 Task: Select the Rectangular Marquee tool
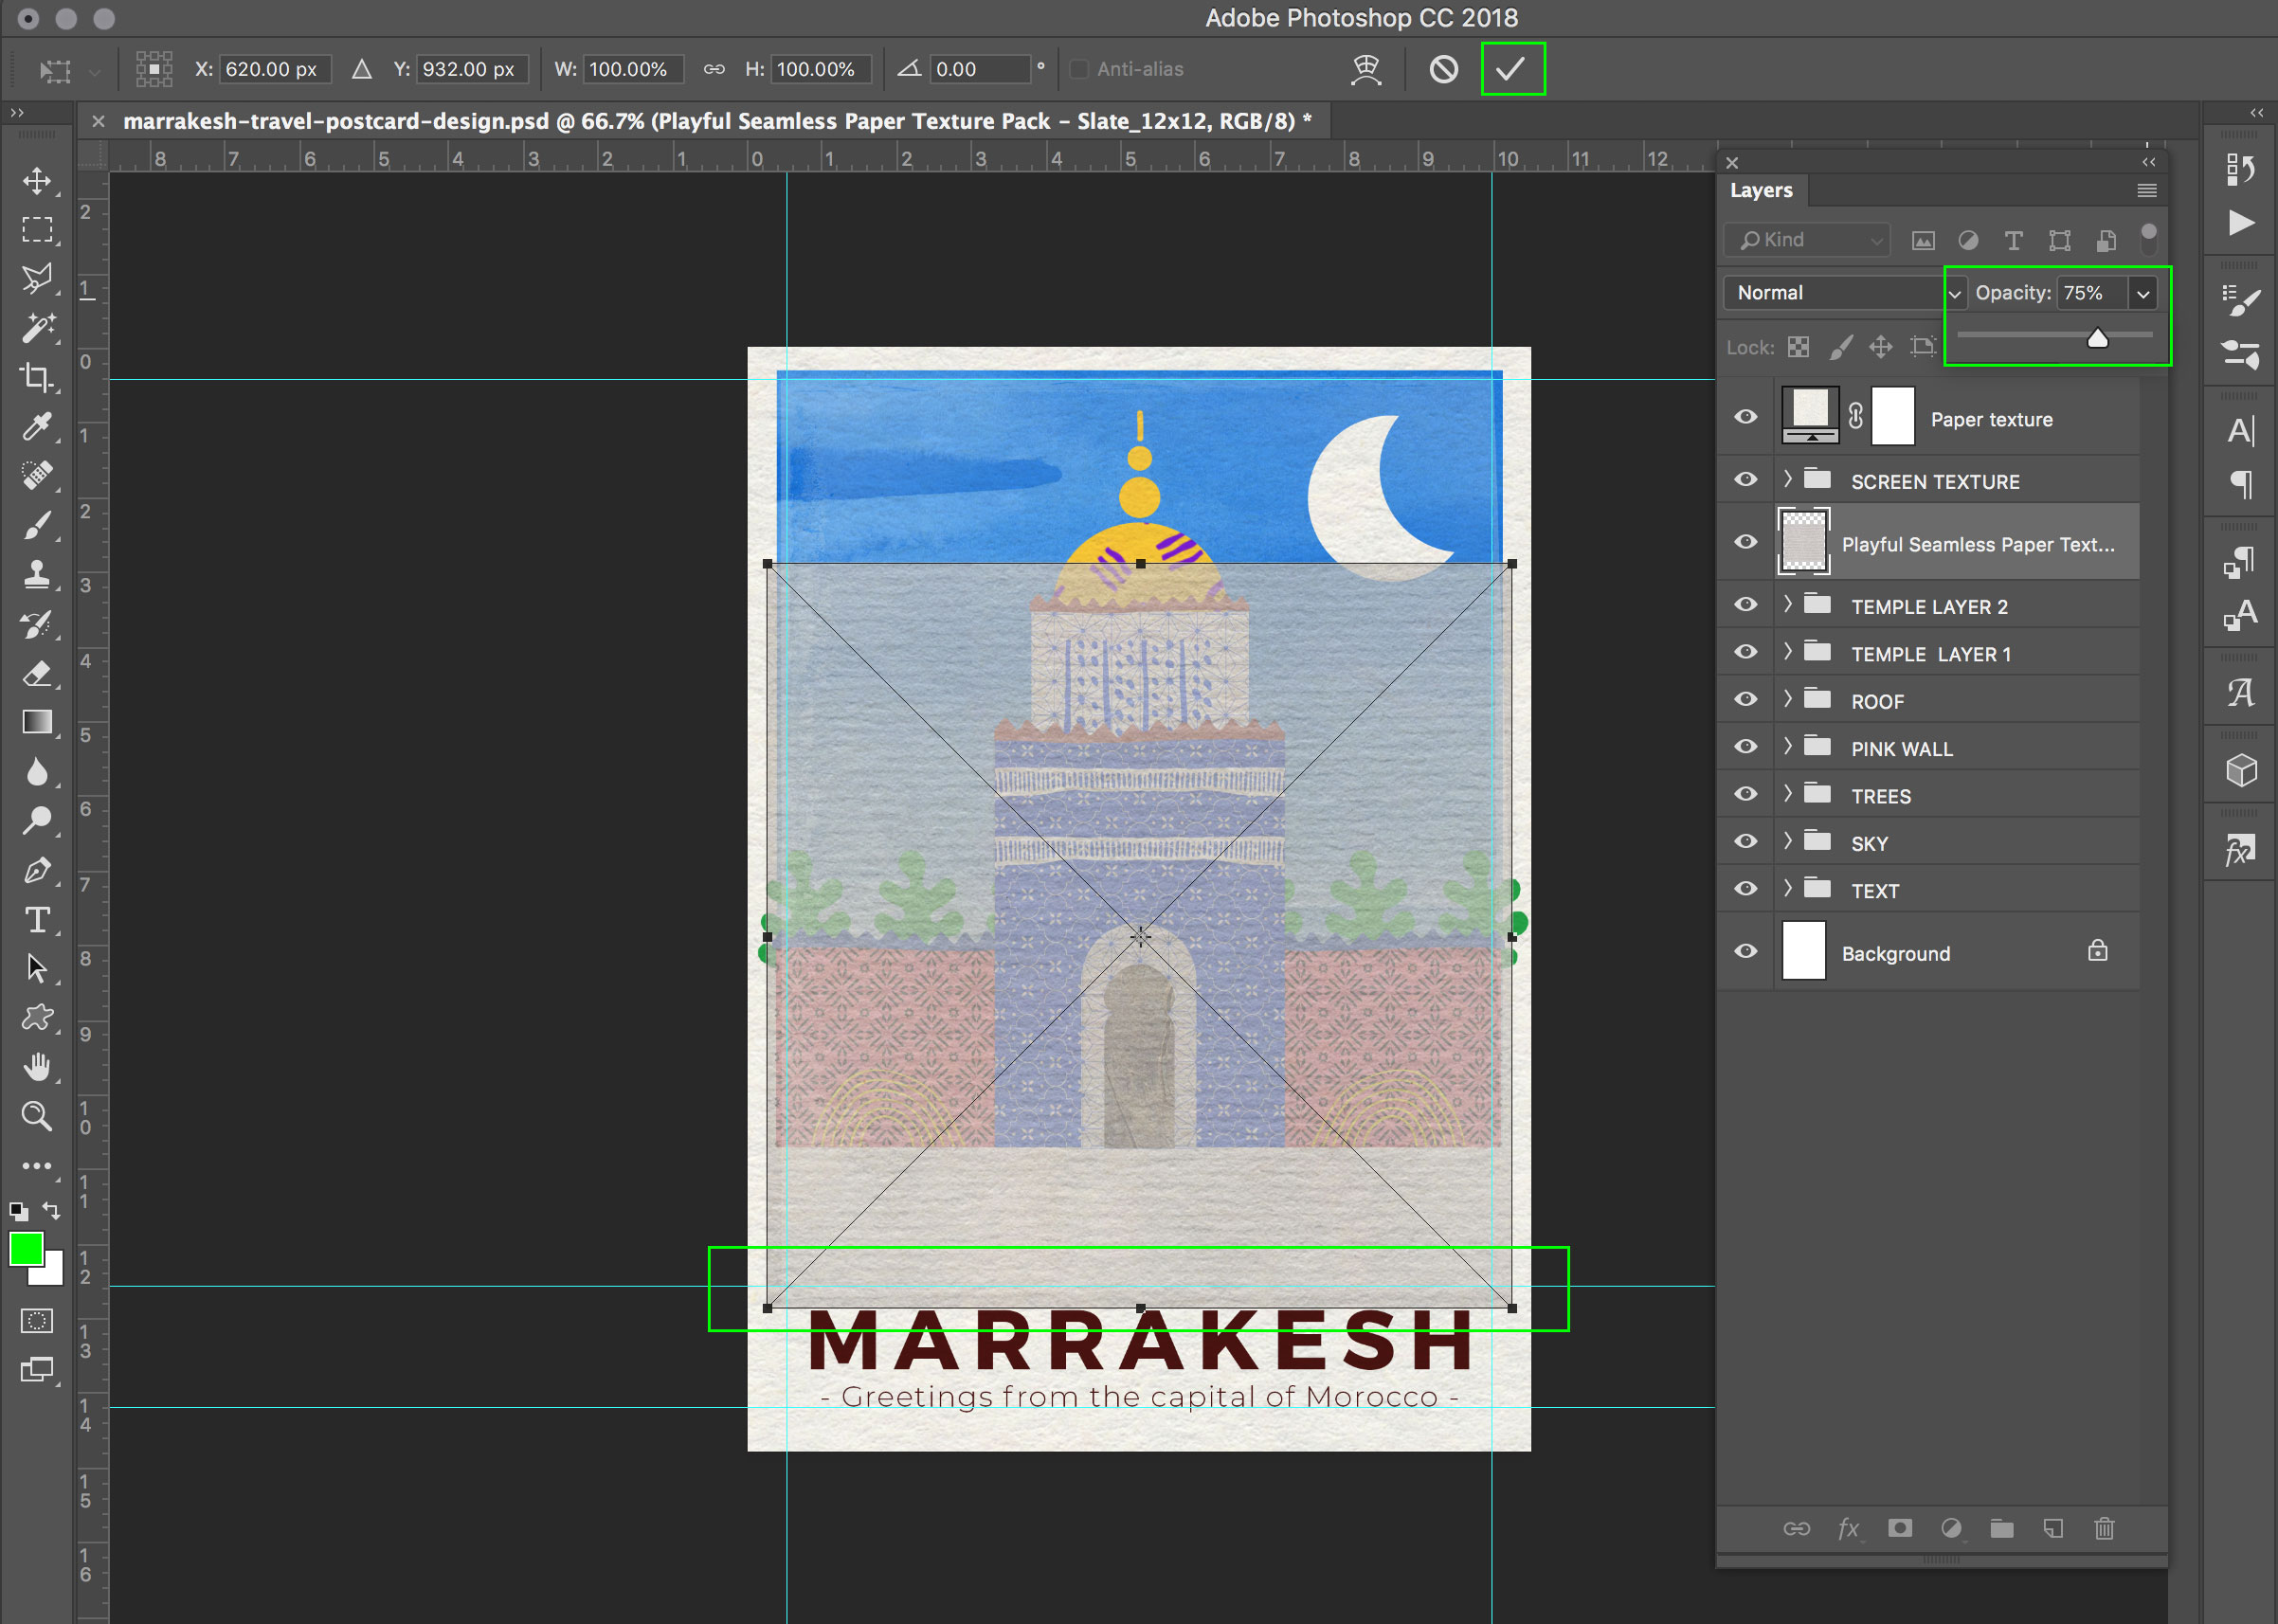37,230
